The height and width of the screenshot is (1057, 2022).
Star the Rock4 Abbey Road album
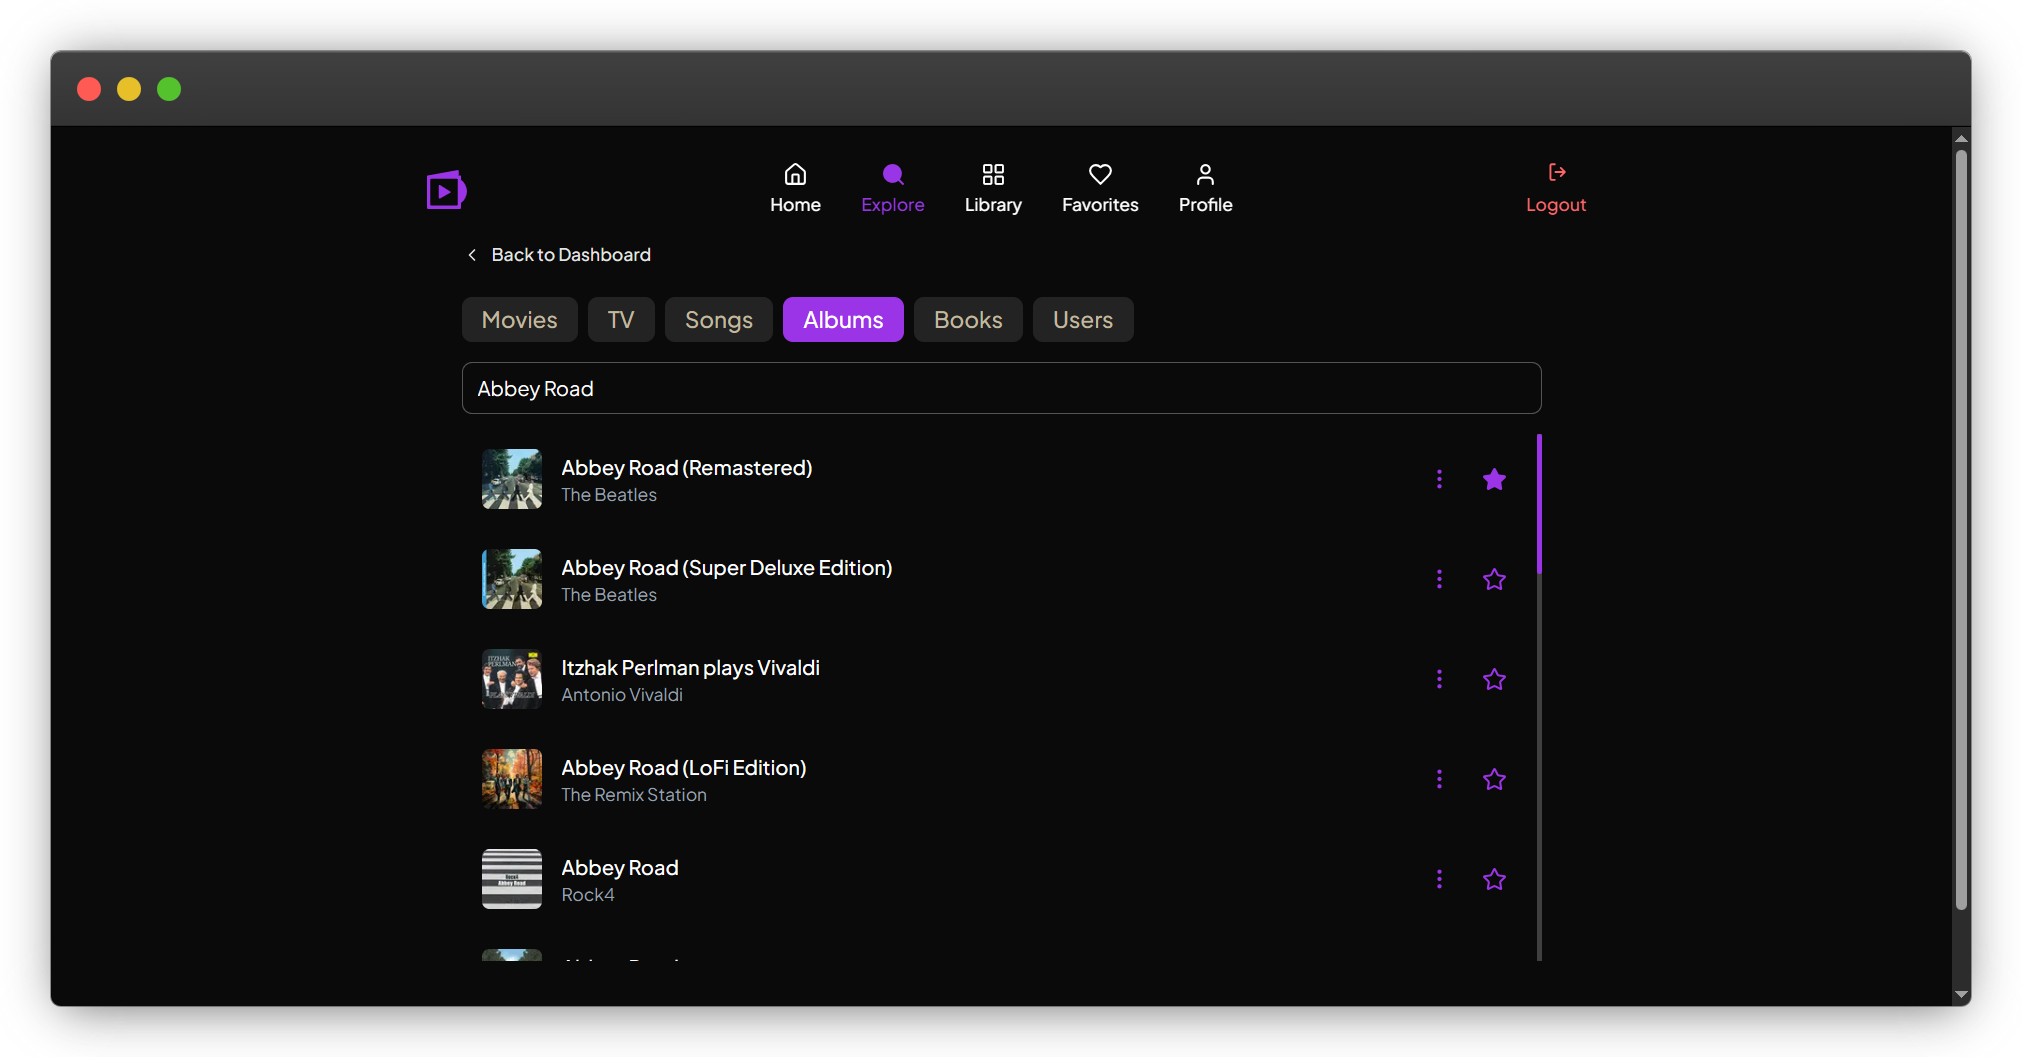pyautogui.click(x=1494, y=879)
